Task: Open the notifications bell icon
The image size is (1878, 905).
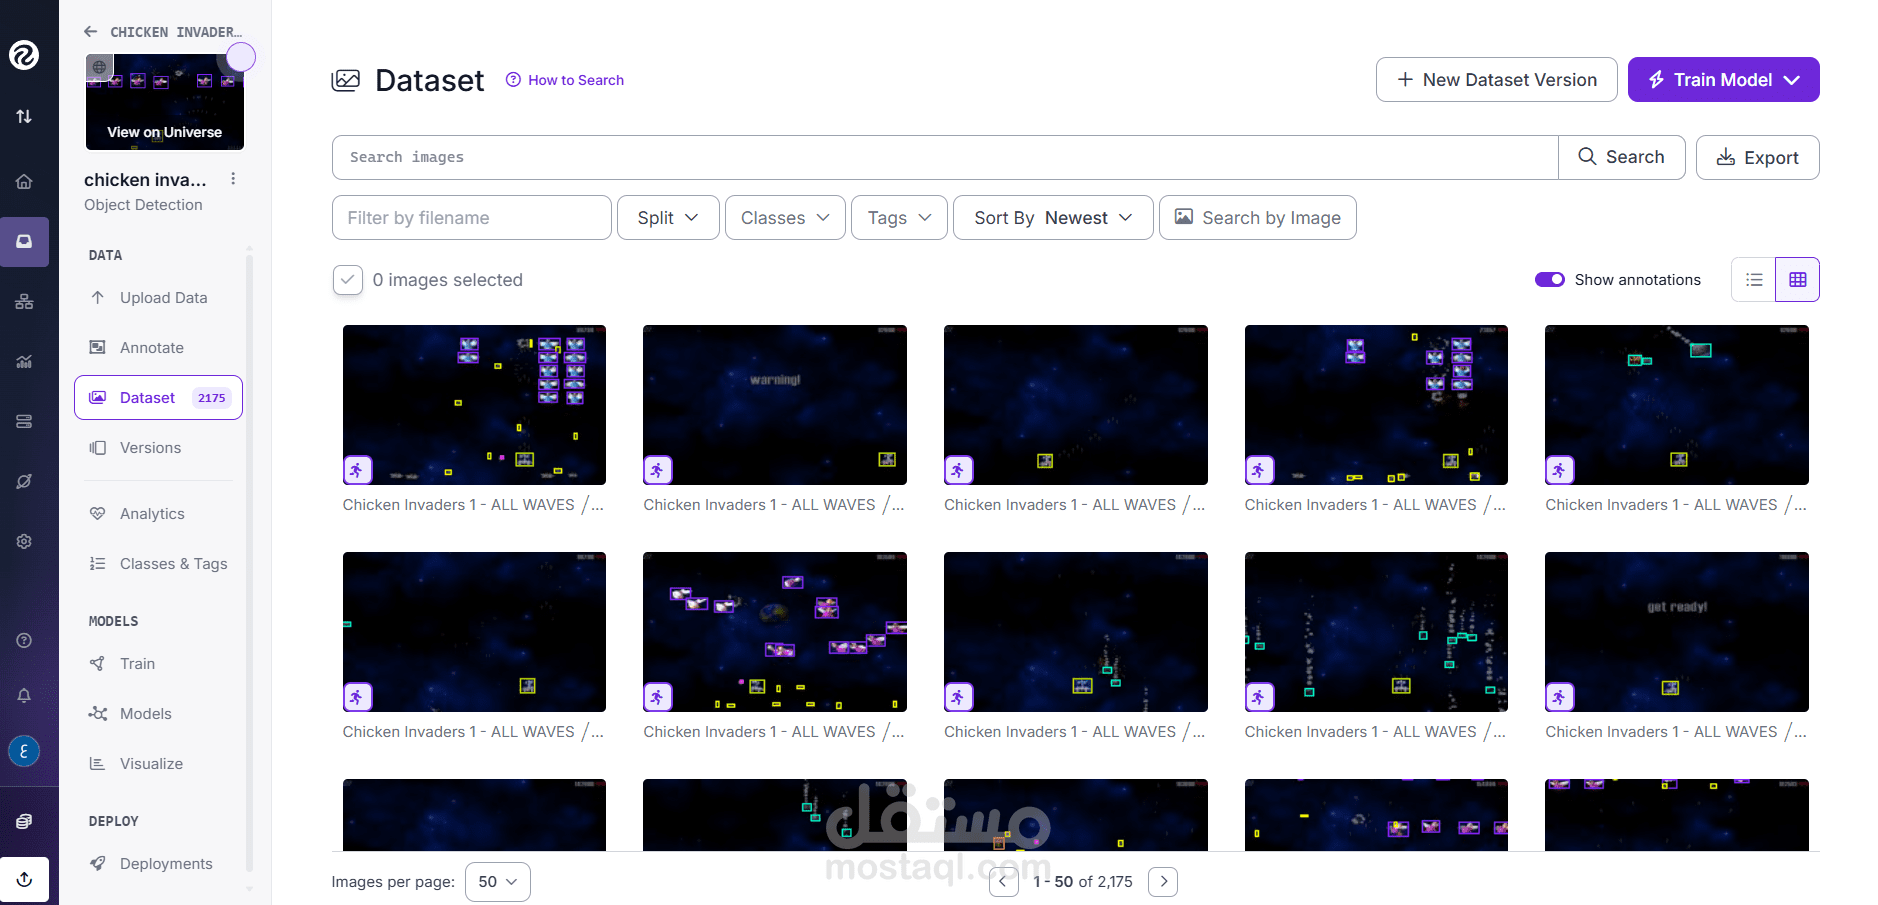Action: (x=24, y=695)
